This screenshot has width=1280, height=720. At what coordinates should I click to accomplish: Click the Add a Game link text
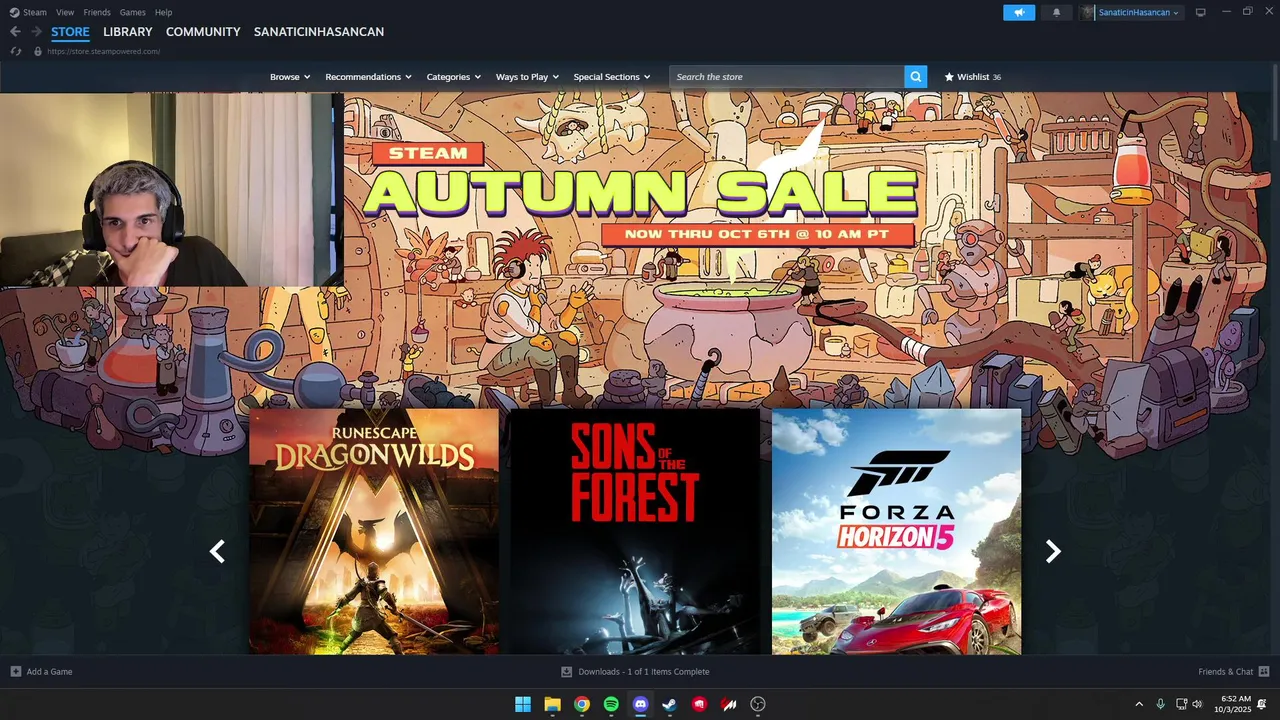(49, 672)
